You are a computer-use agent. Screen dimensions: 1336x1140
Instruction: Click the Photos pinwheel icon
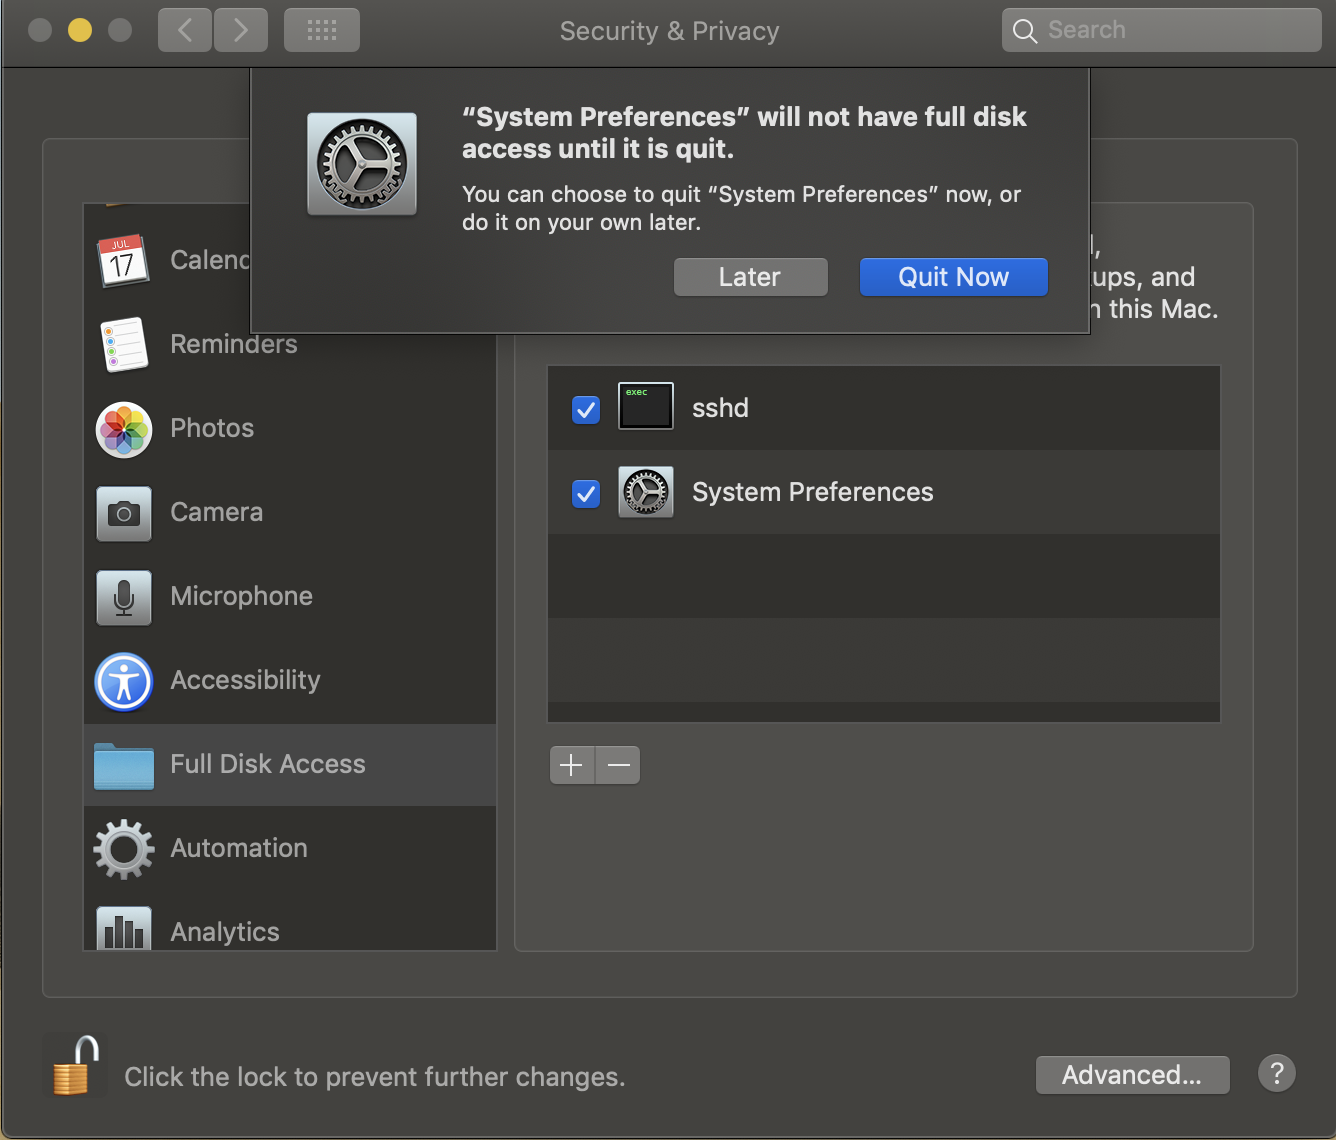pyautogui.click(x=124, y=430)
